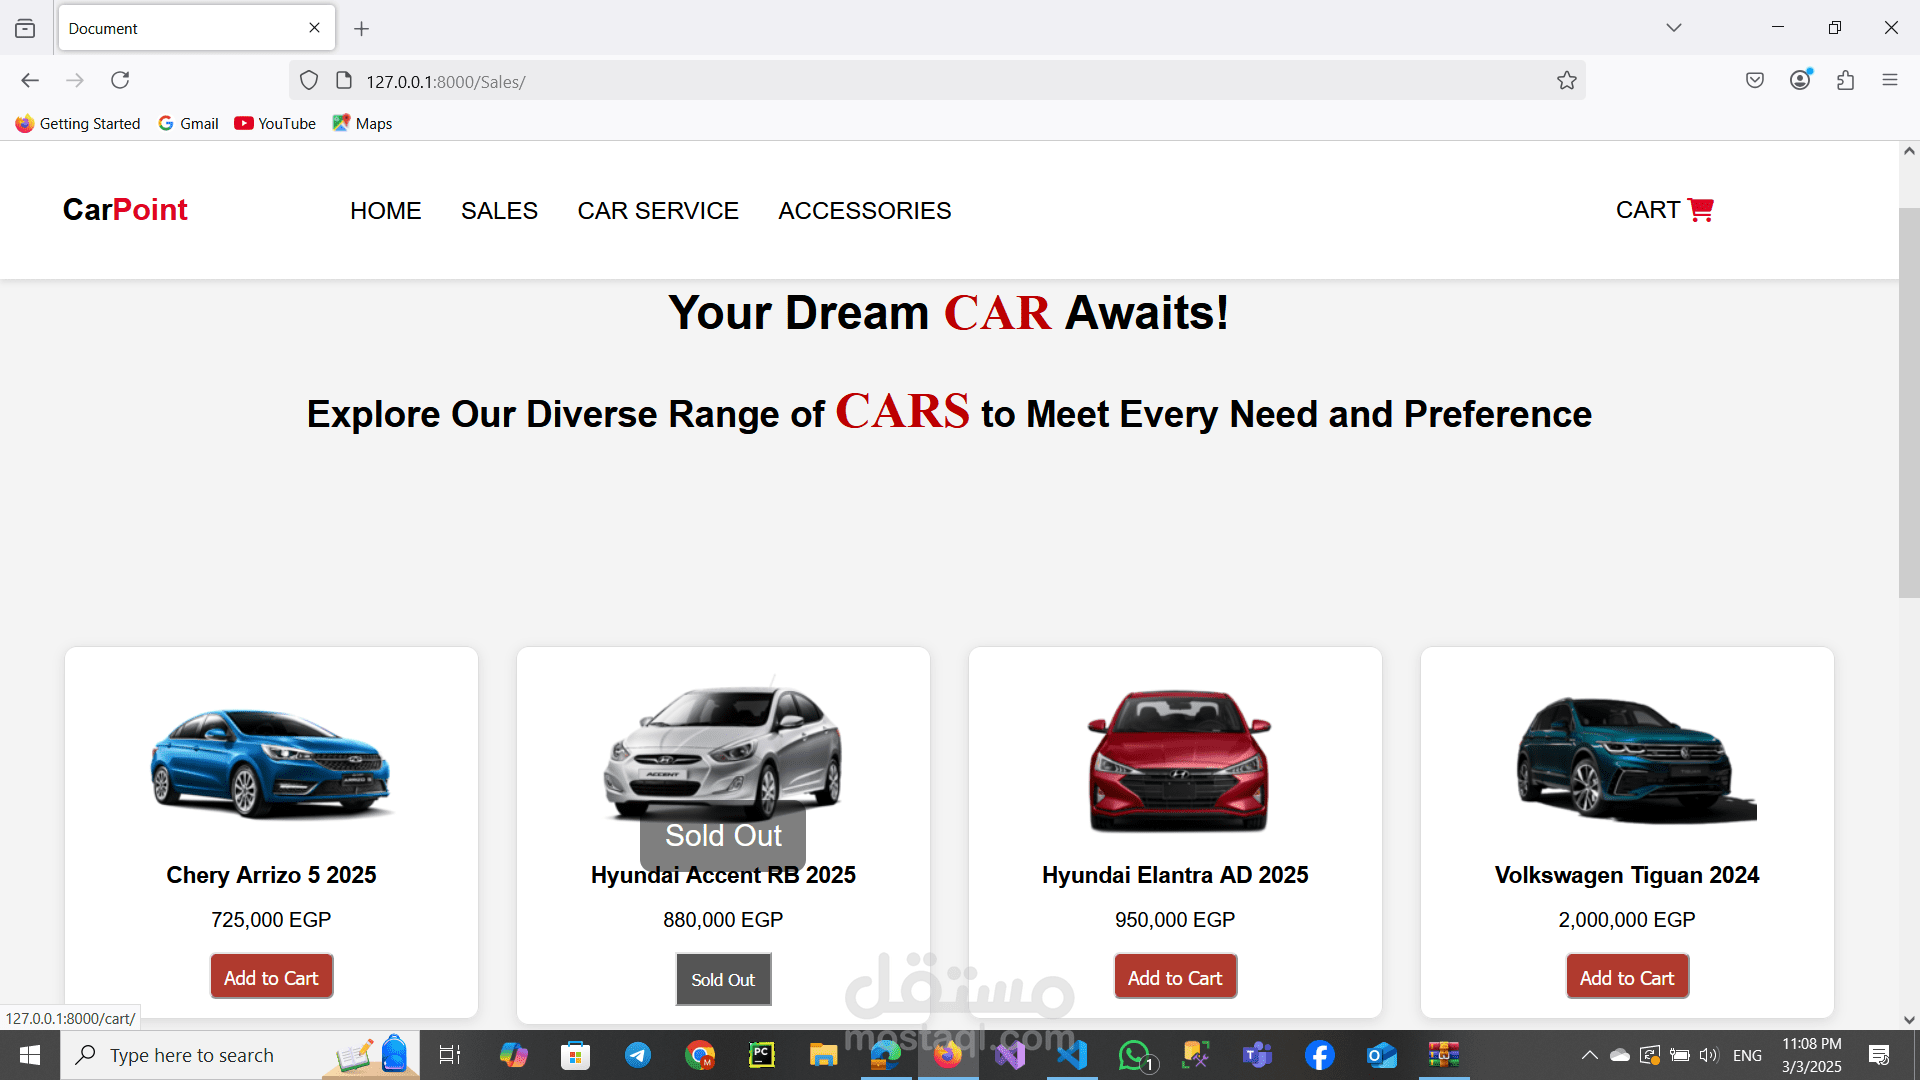Open Firefox account profile icon
This screenshot has height=1080, width=1920.
point(1800,80)
